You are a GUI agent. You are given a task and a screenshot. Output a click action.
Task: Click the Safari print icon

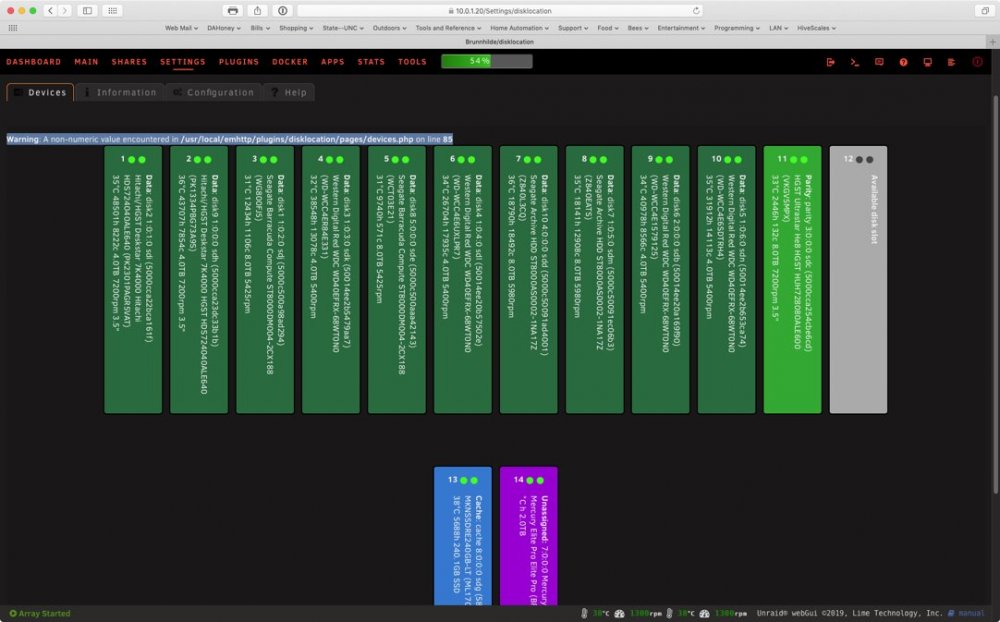(x=233, y=11)
